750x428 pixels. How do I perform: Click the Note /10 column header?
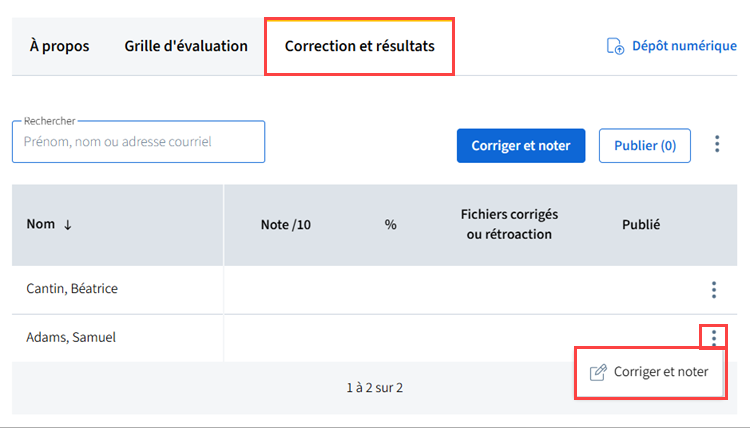click(285, 225)
